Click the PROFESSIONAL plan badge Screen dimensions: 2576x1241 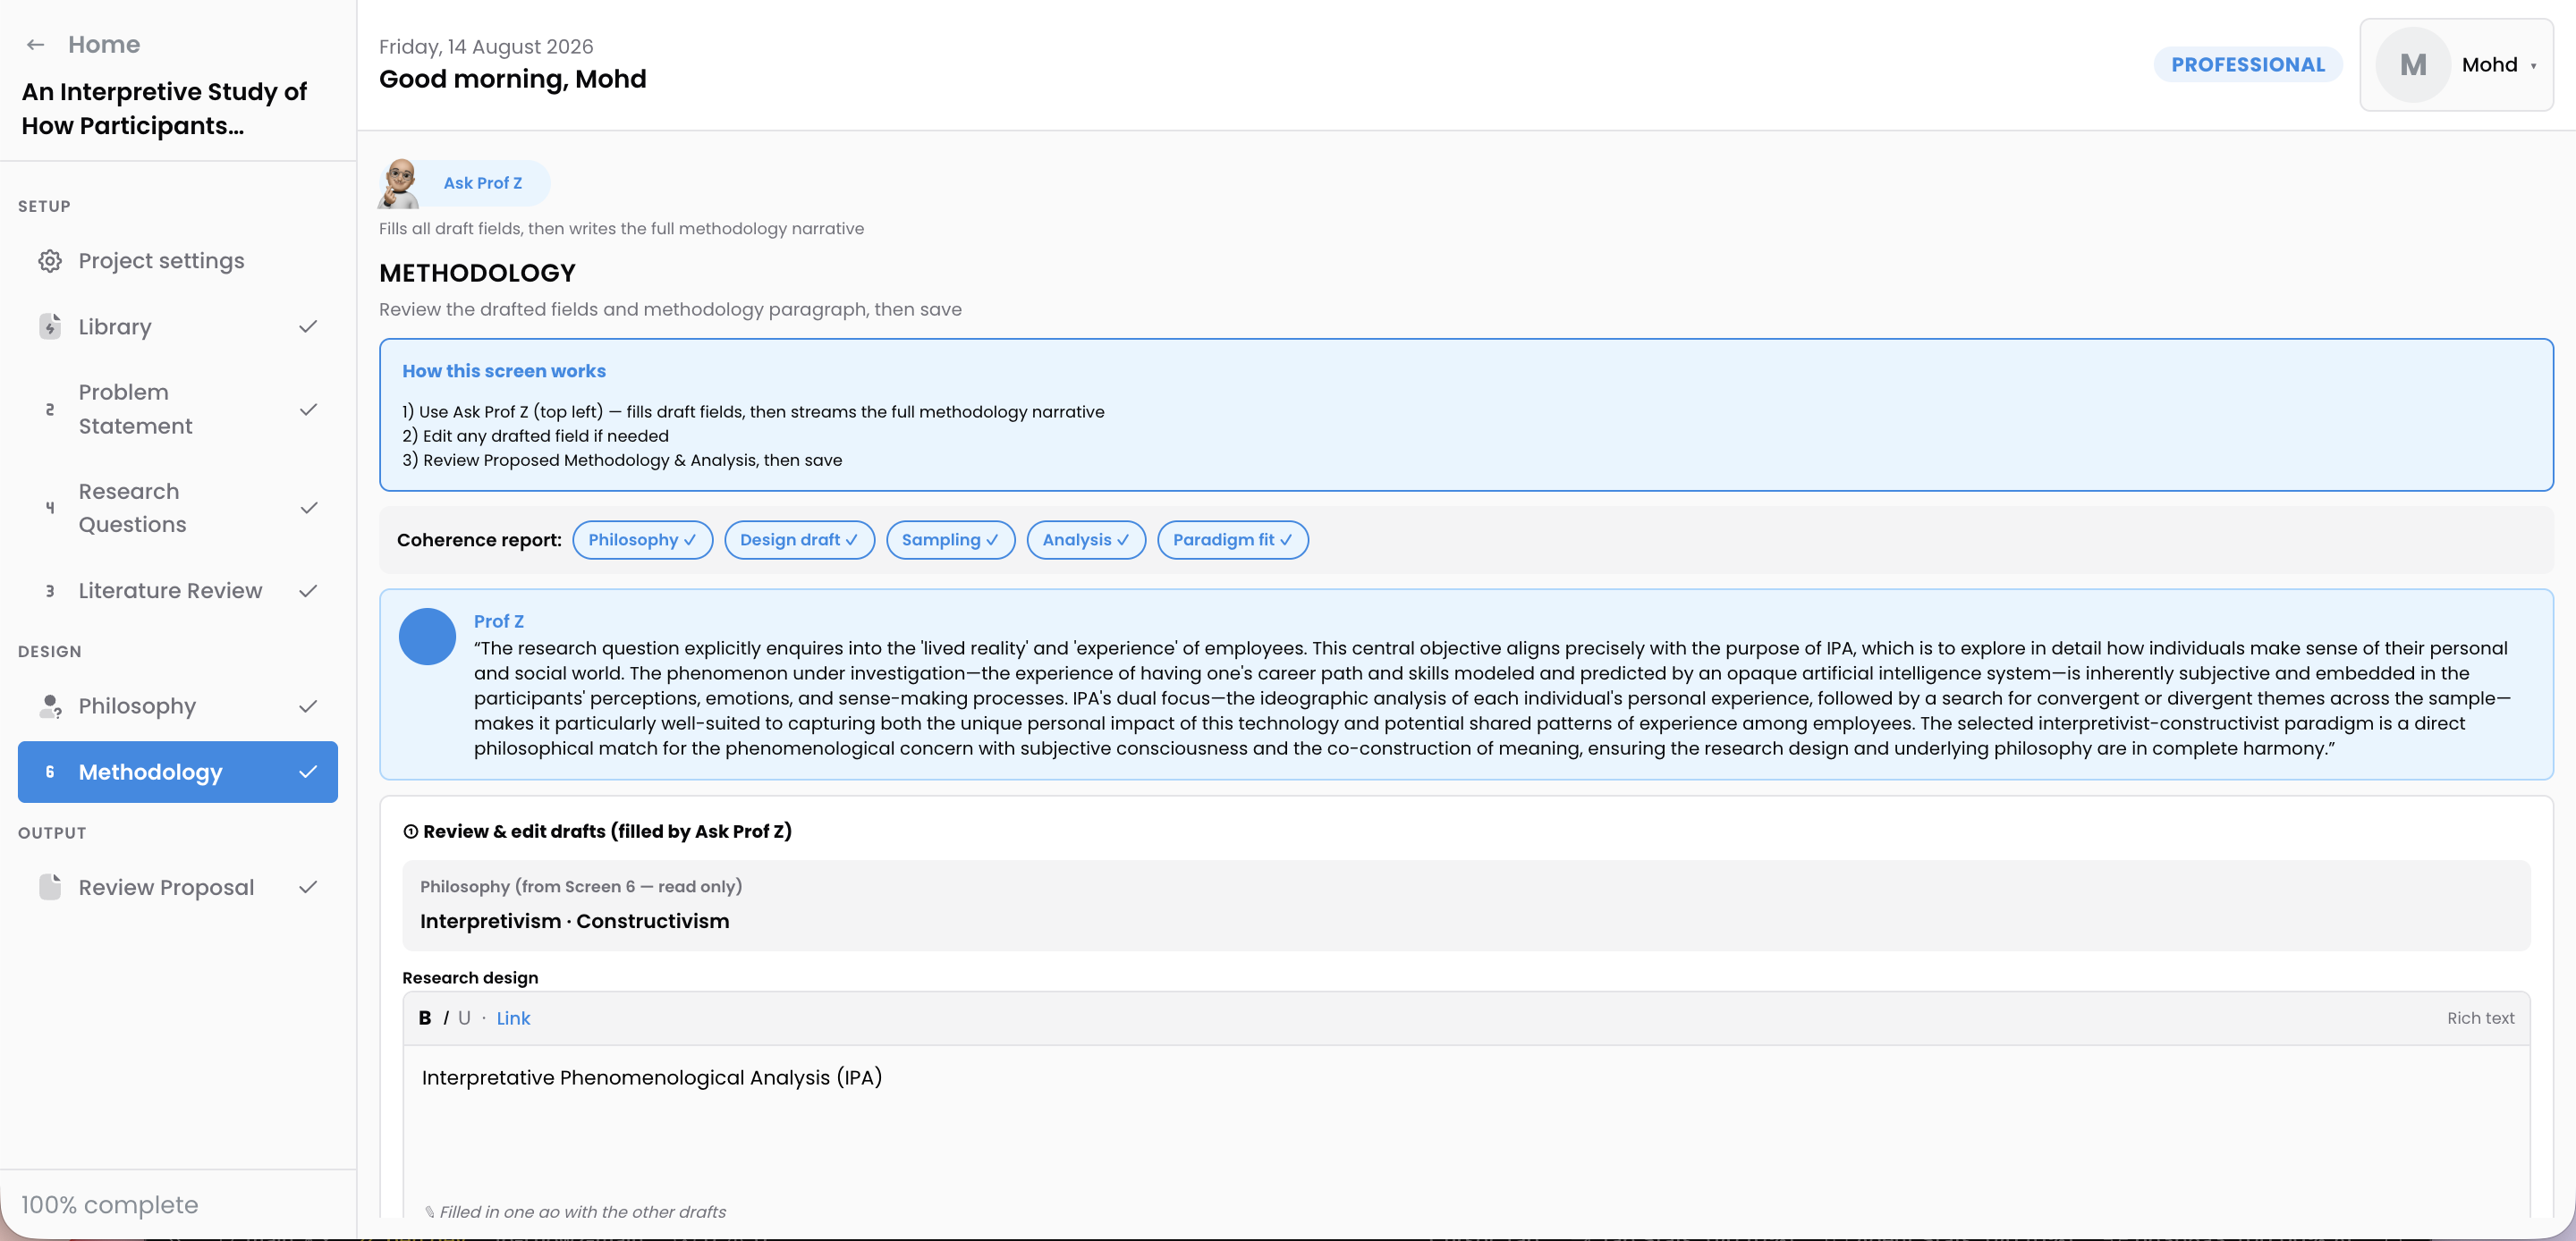(x=2248, y=65)
